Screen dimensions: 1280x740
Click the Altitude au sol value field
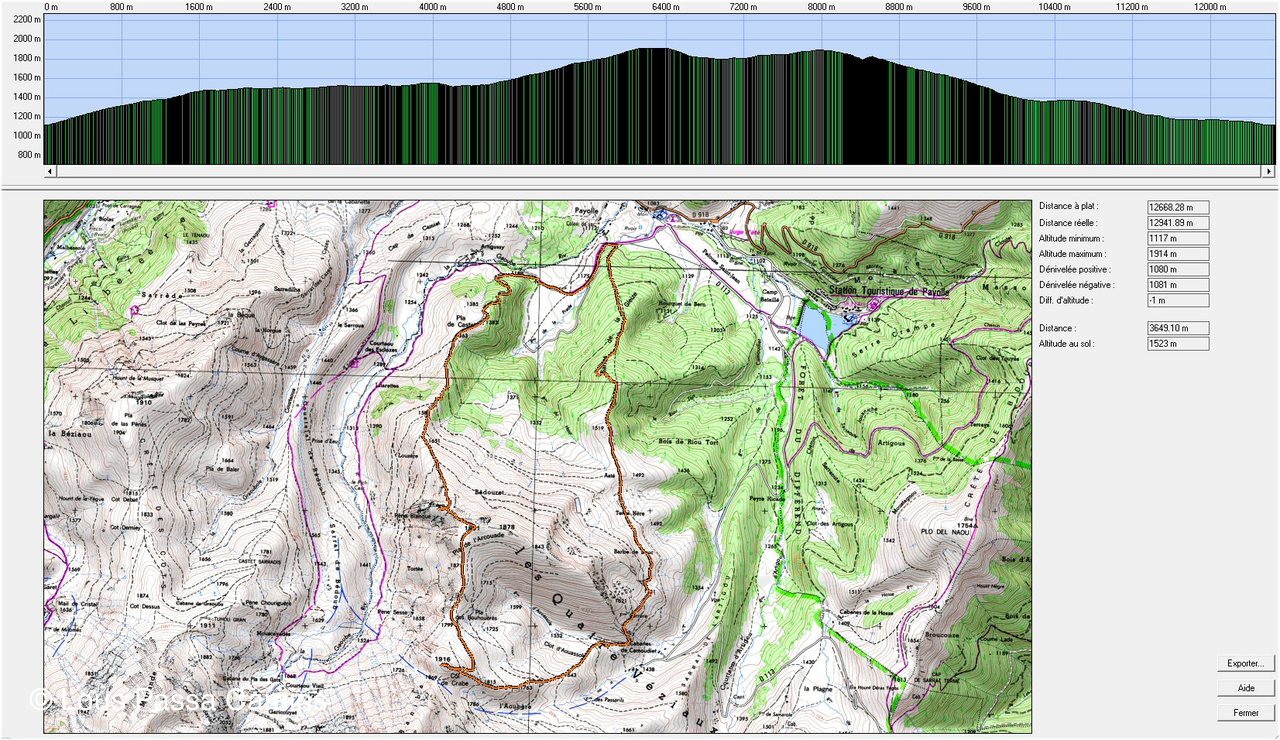click(x=1178, y=344)
